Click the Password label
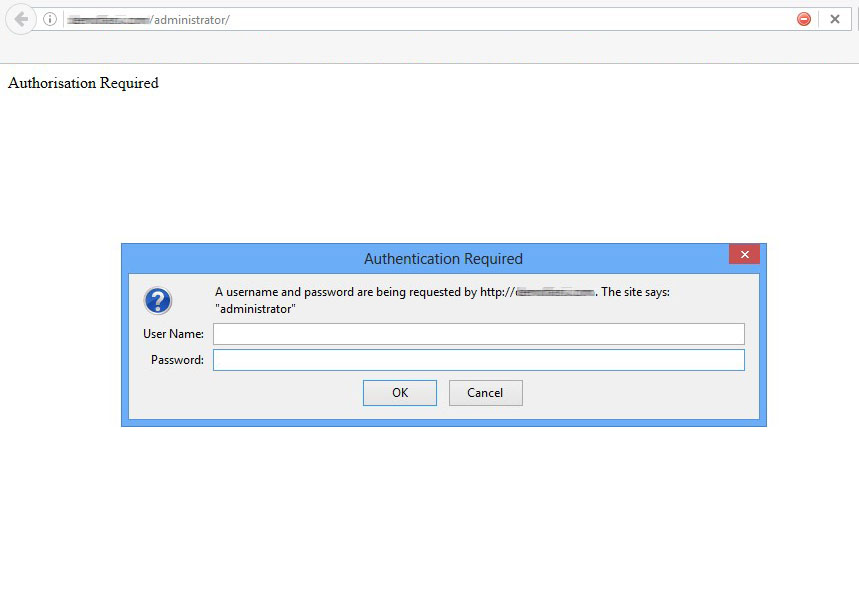859x593 pixels. point(177,360)
